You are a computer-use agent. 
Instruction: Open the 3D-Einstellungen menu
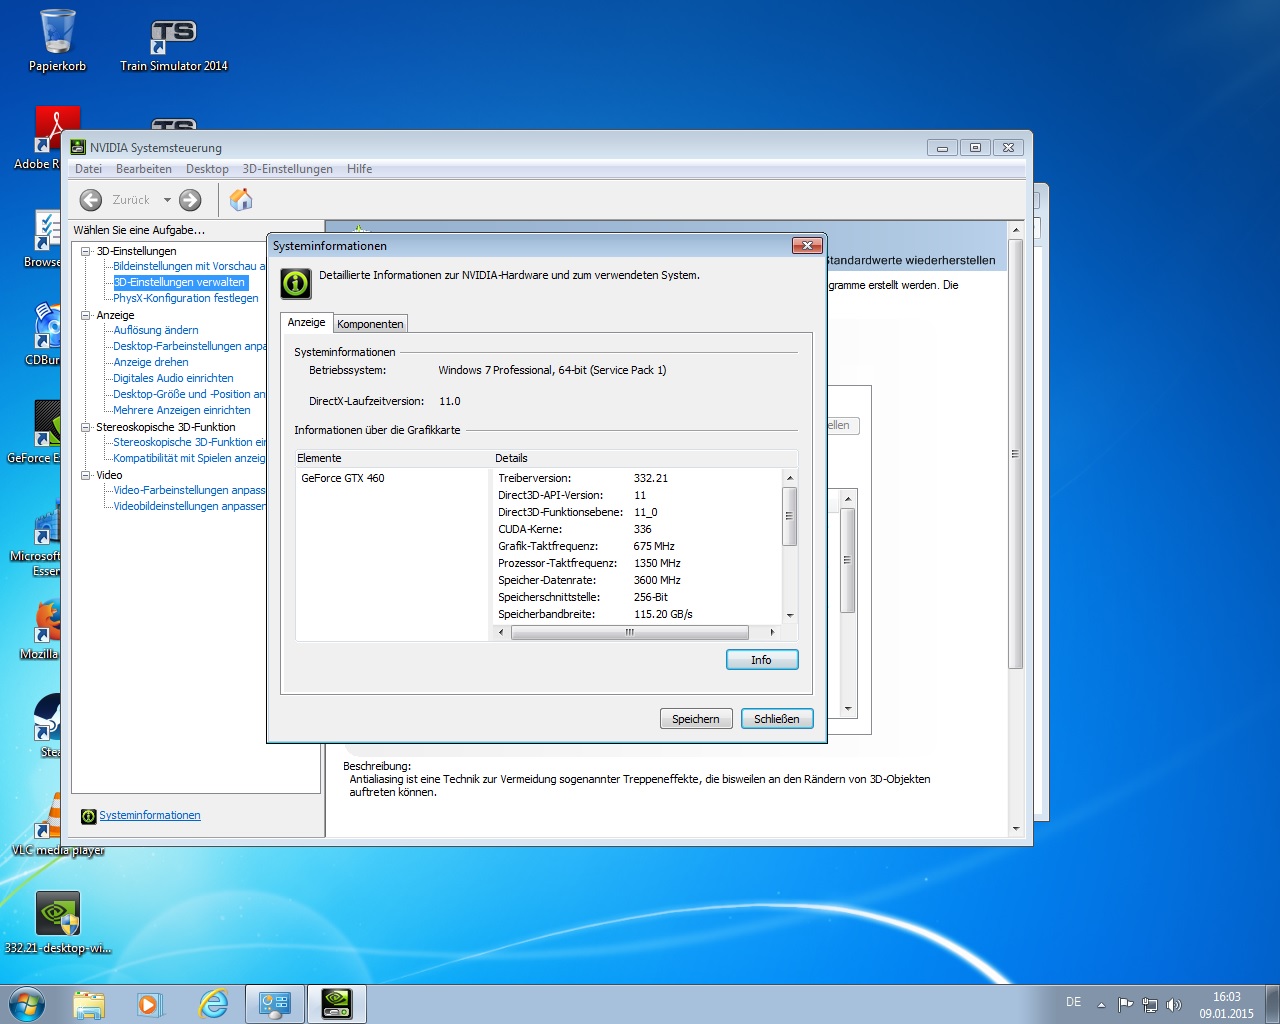click(287, 169)
